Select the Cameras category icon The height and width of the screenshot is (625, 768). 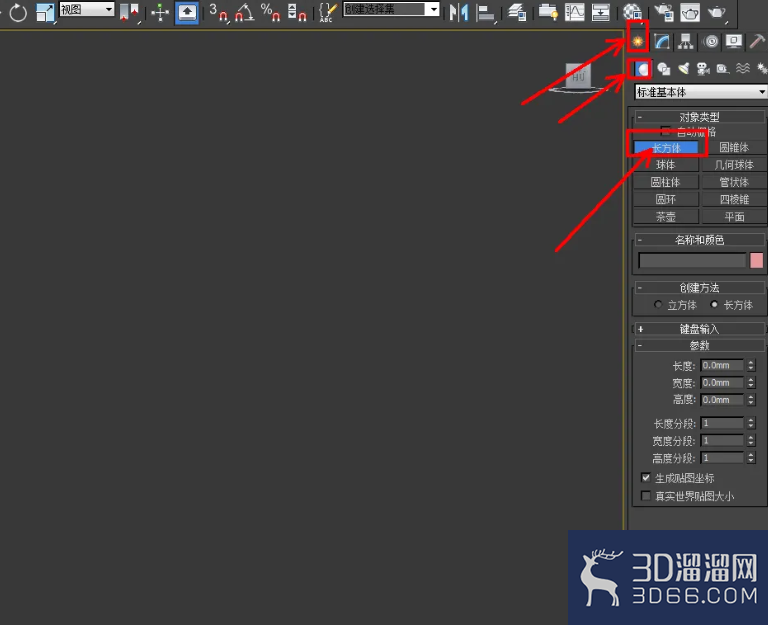click(x=703, y=69)
